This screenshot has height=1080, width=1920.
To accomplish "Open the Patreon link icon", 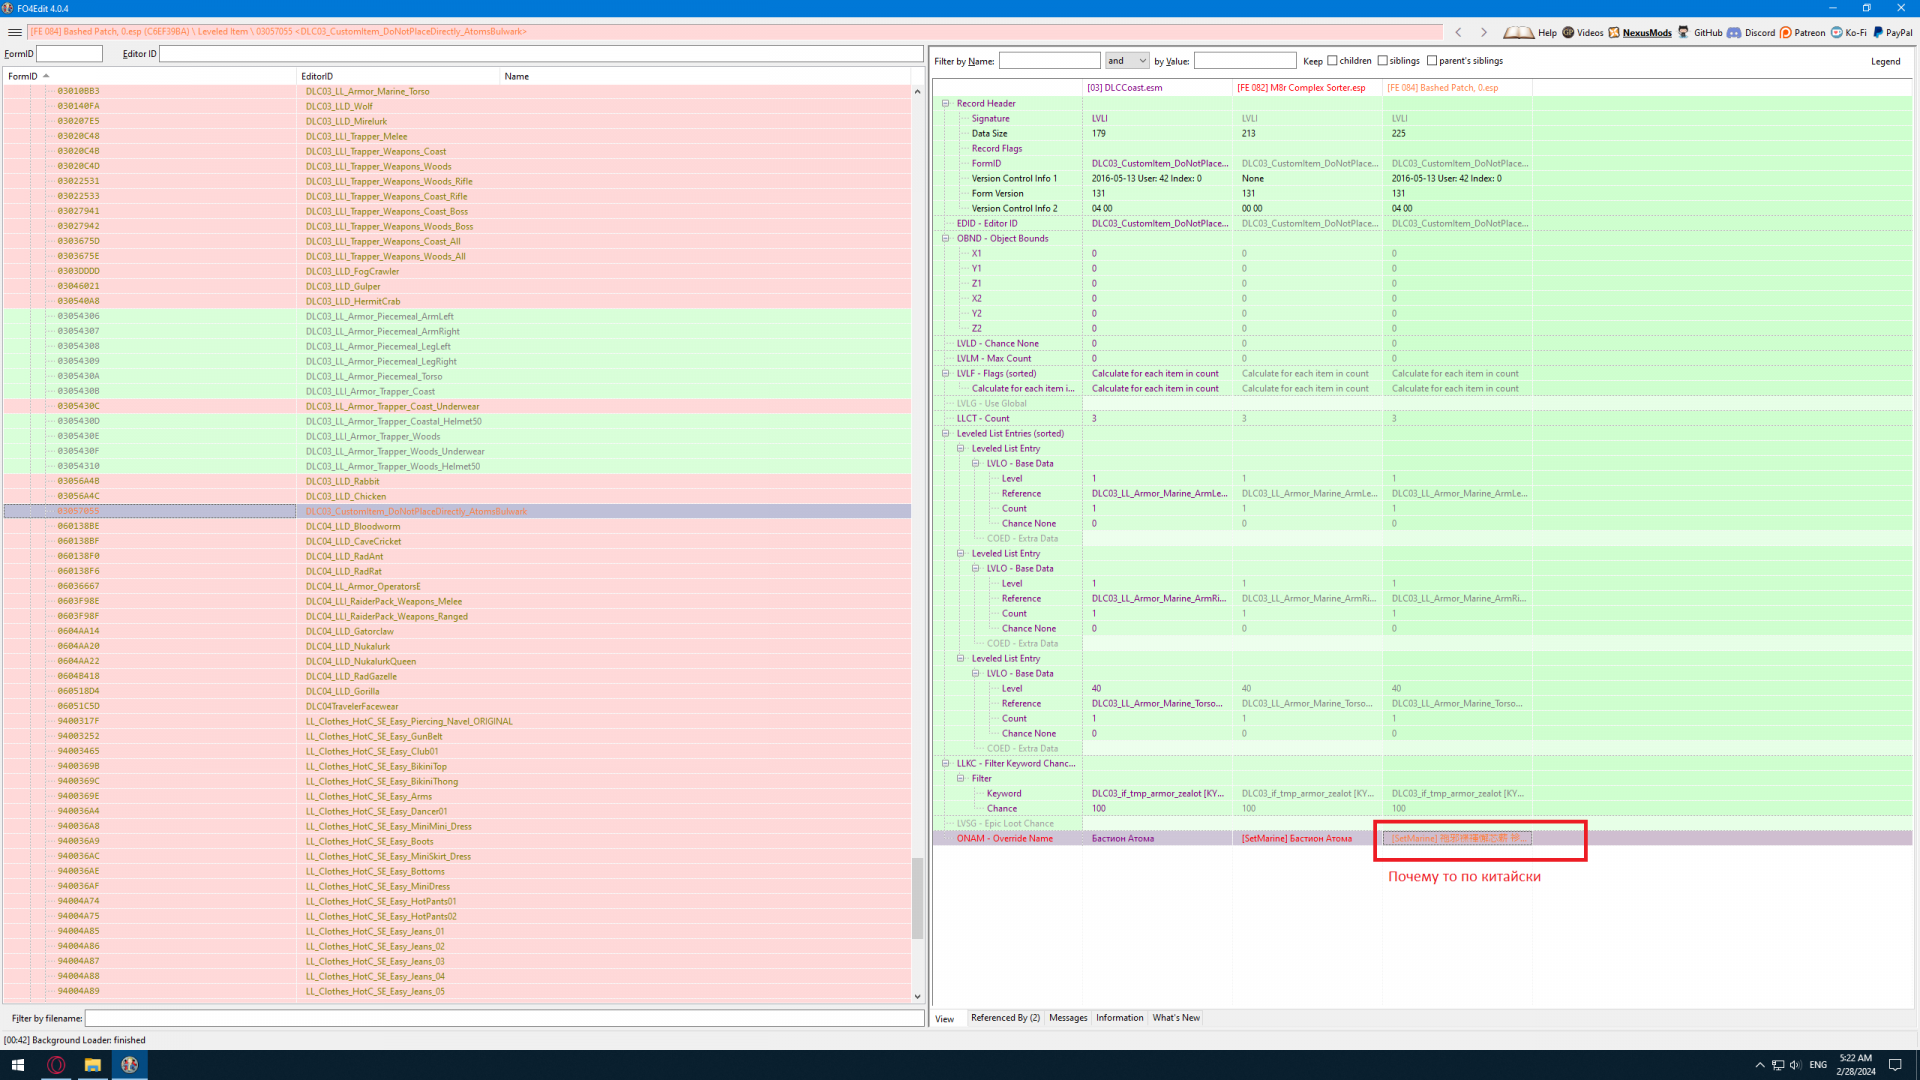I will pyautogui.click(x=1785, y=32).
